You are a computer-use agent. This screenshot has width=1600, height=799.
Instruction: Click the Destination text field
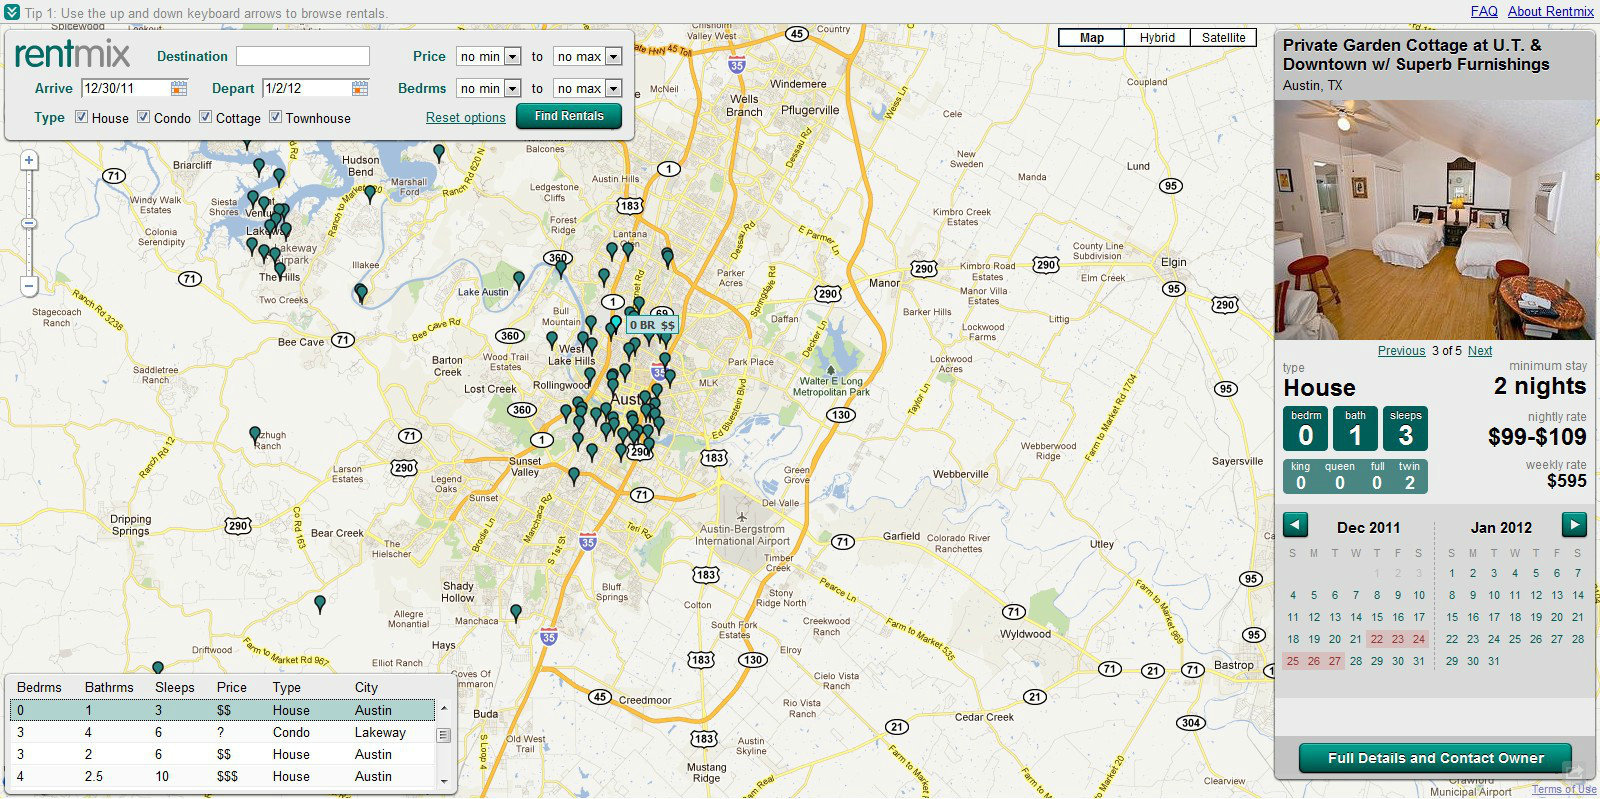[302, 56]
